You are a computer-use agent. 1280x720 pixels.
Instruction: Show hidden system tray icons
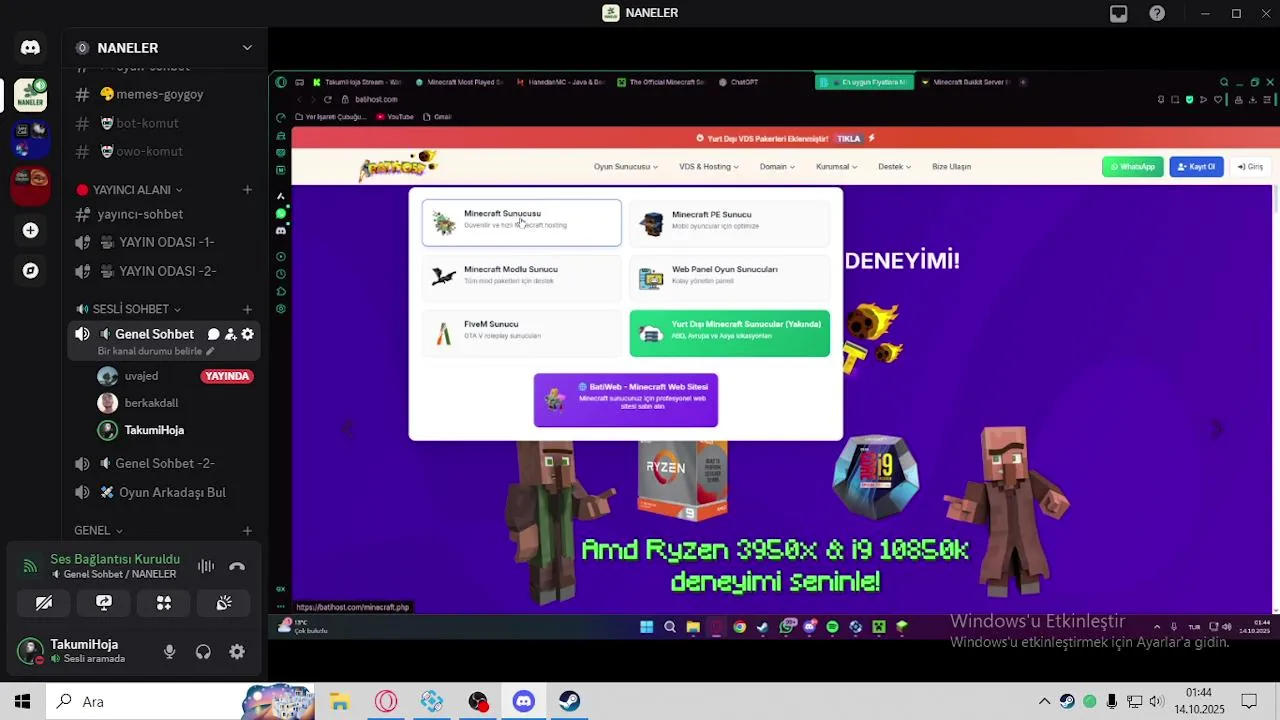[x=1044, y=701]
